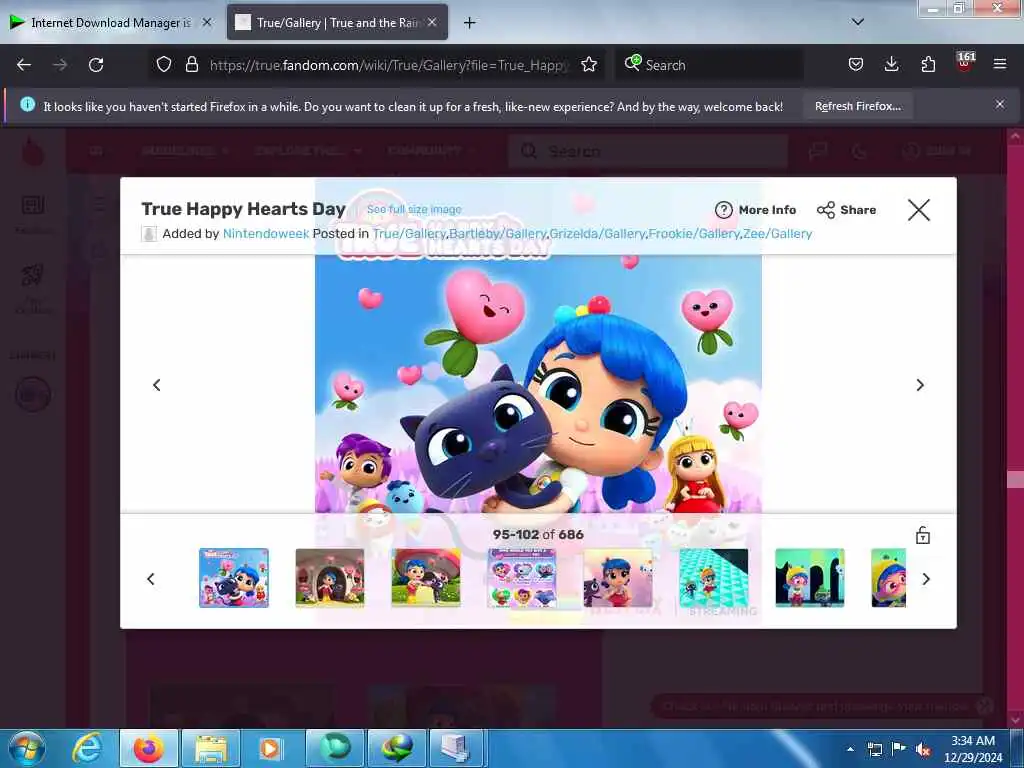Show previous image with left main arrow

coord(157,385)
